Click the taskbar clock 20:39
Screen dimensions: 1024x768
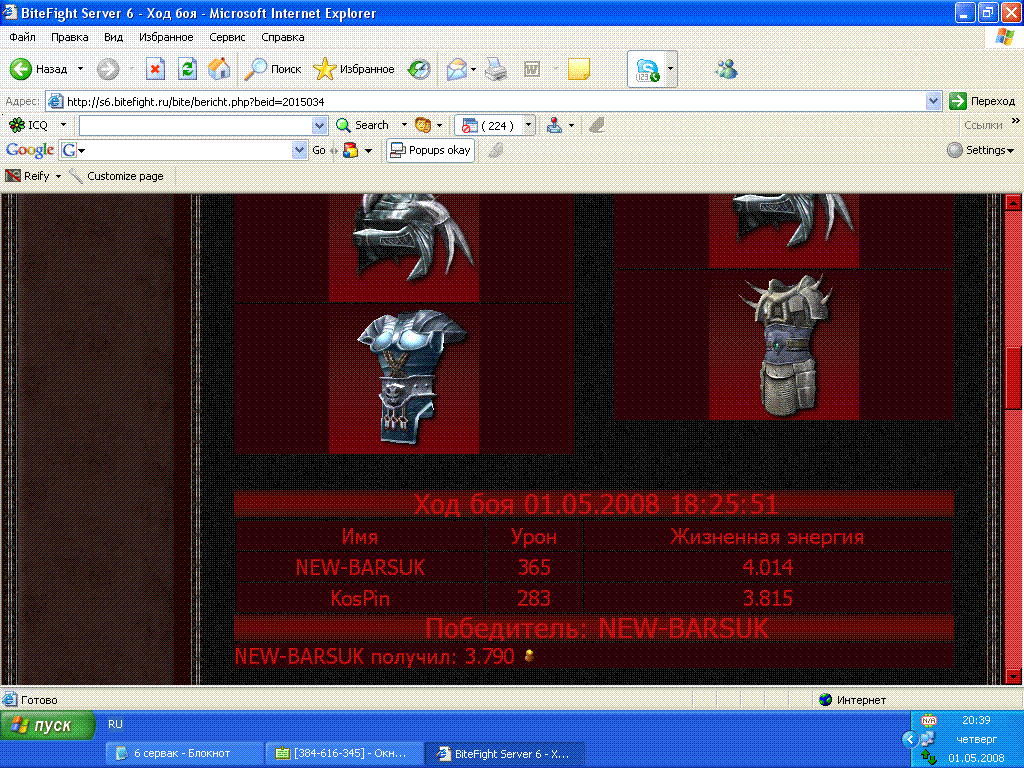pyautogui.click(x=976, y=720)
